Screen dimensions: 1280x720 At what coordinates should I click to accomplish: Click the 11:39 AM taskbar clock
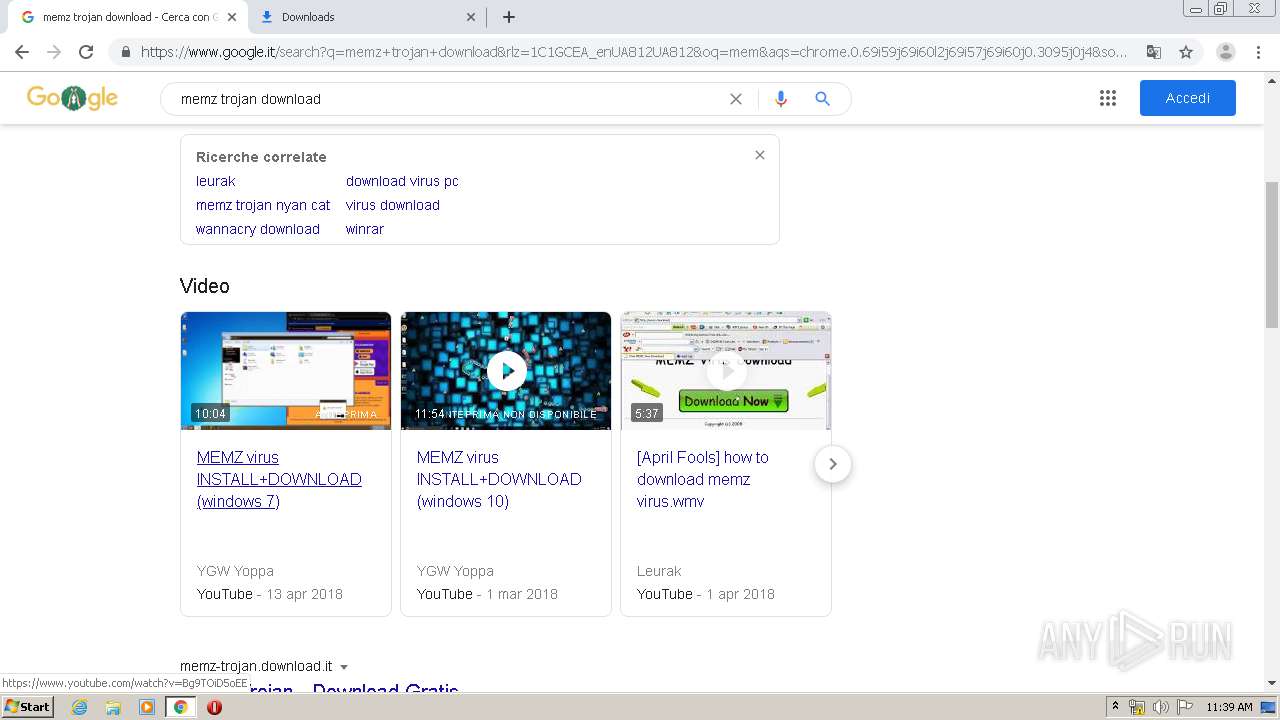tap(1229, 707)
